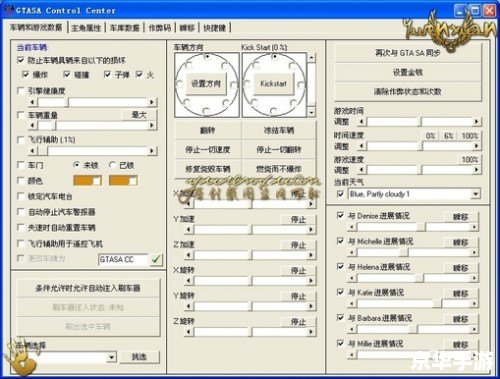Click left arrow of 时间速度 slider

pyautogui.click(x=362, y=146)
